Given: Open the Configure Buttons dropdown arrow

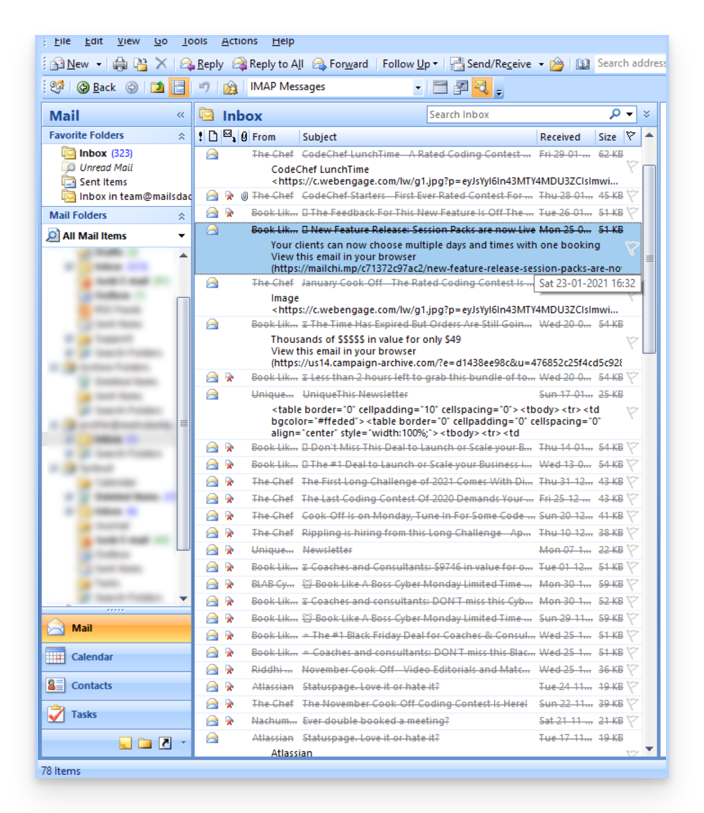Looking at the screenshot, I should pos(183,744).
